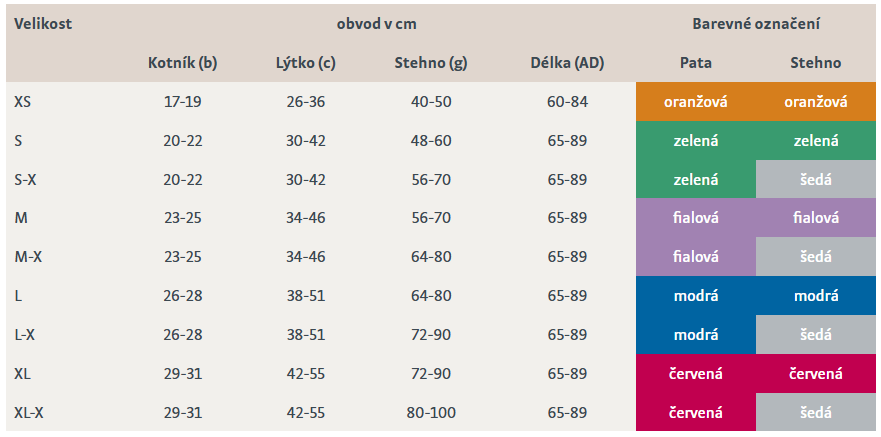Select the XS size row label
This screenshot has height=437, width=881.
(x=24, y=102)
